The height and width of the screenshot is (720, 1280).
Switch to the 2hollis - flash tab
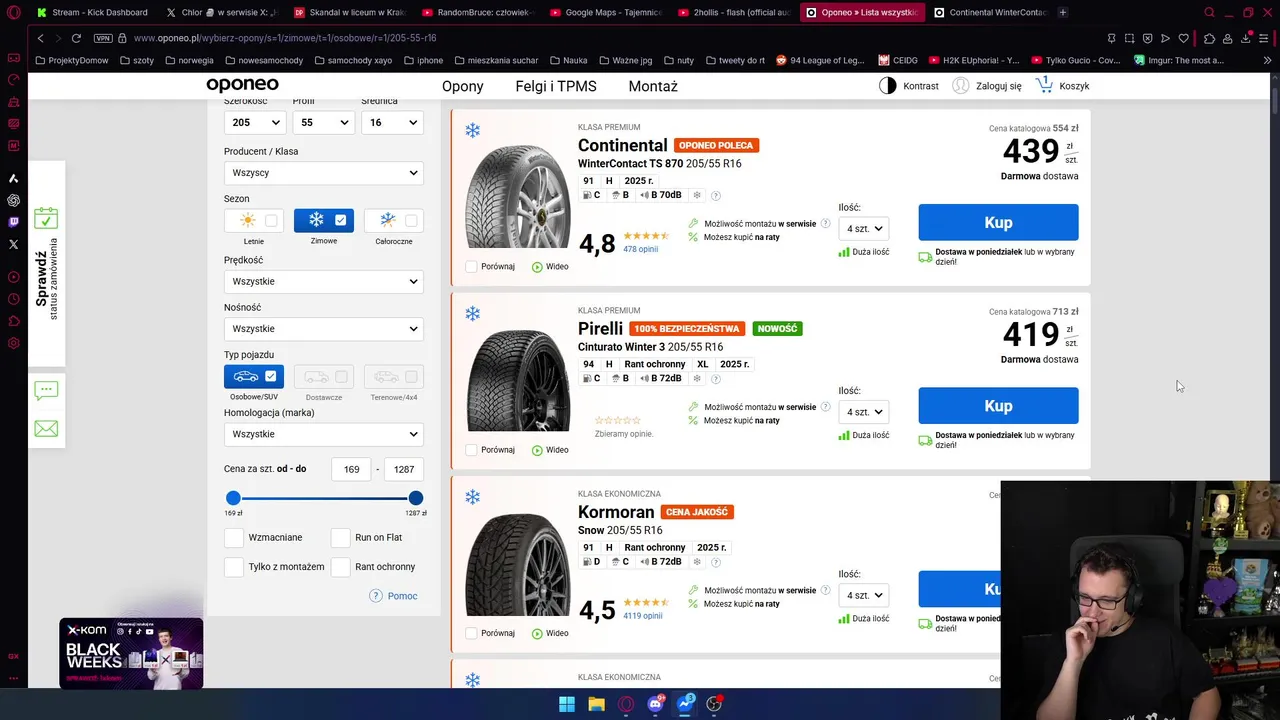tap(733, 12)
